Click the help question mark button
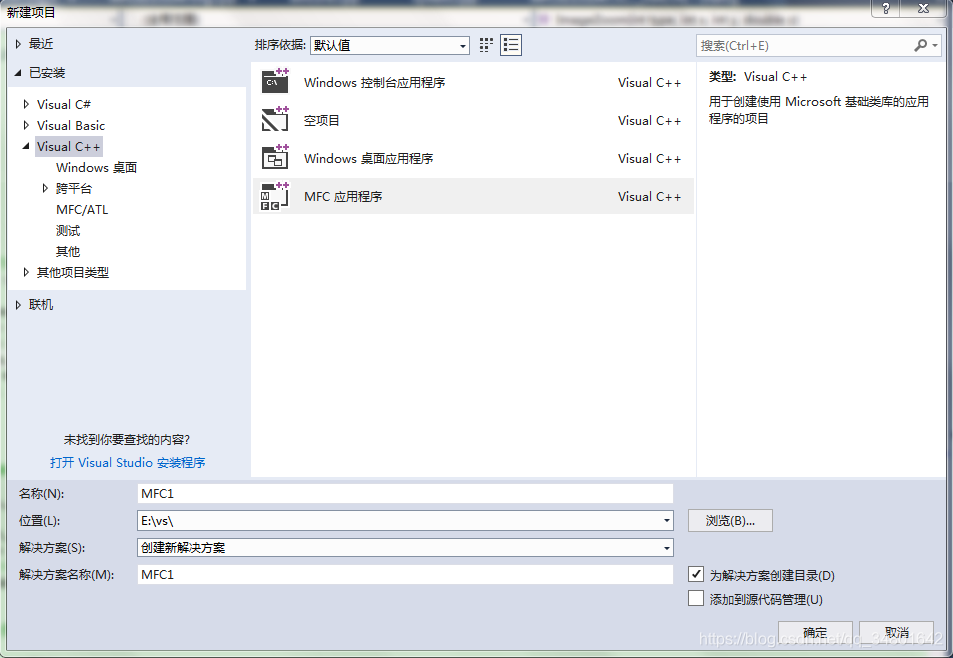 886,9
